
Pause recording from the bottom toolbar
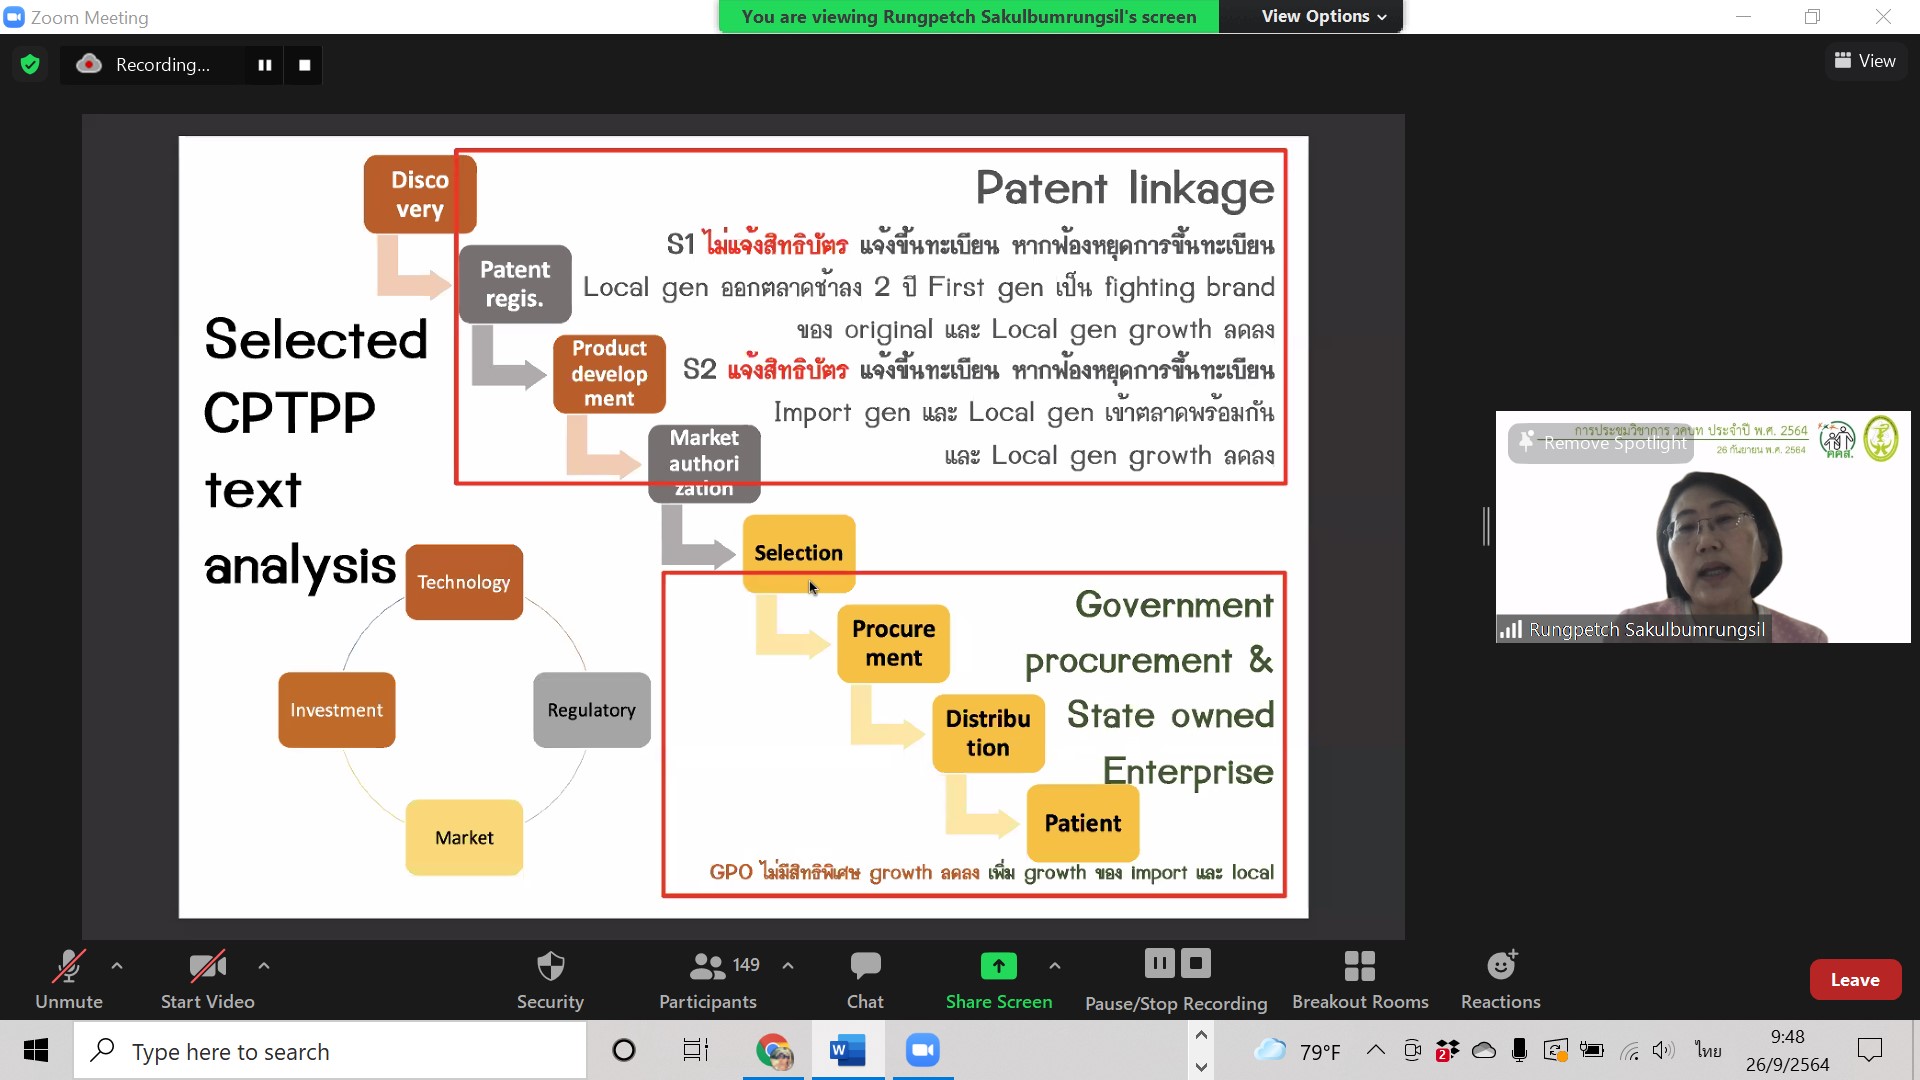coord(1160,964)
